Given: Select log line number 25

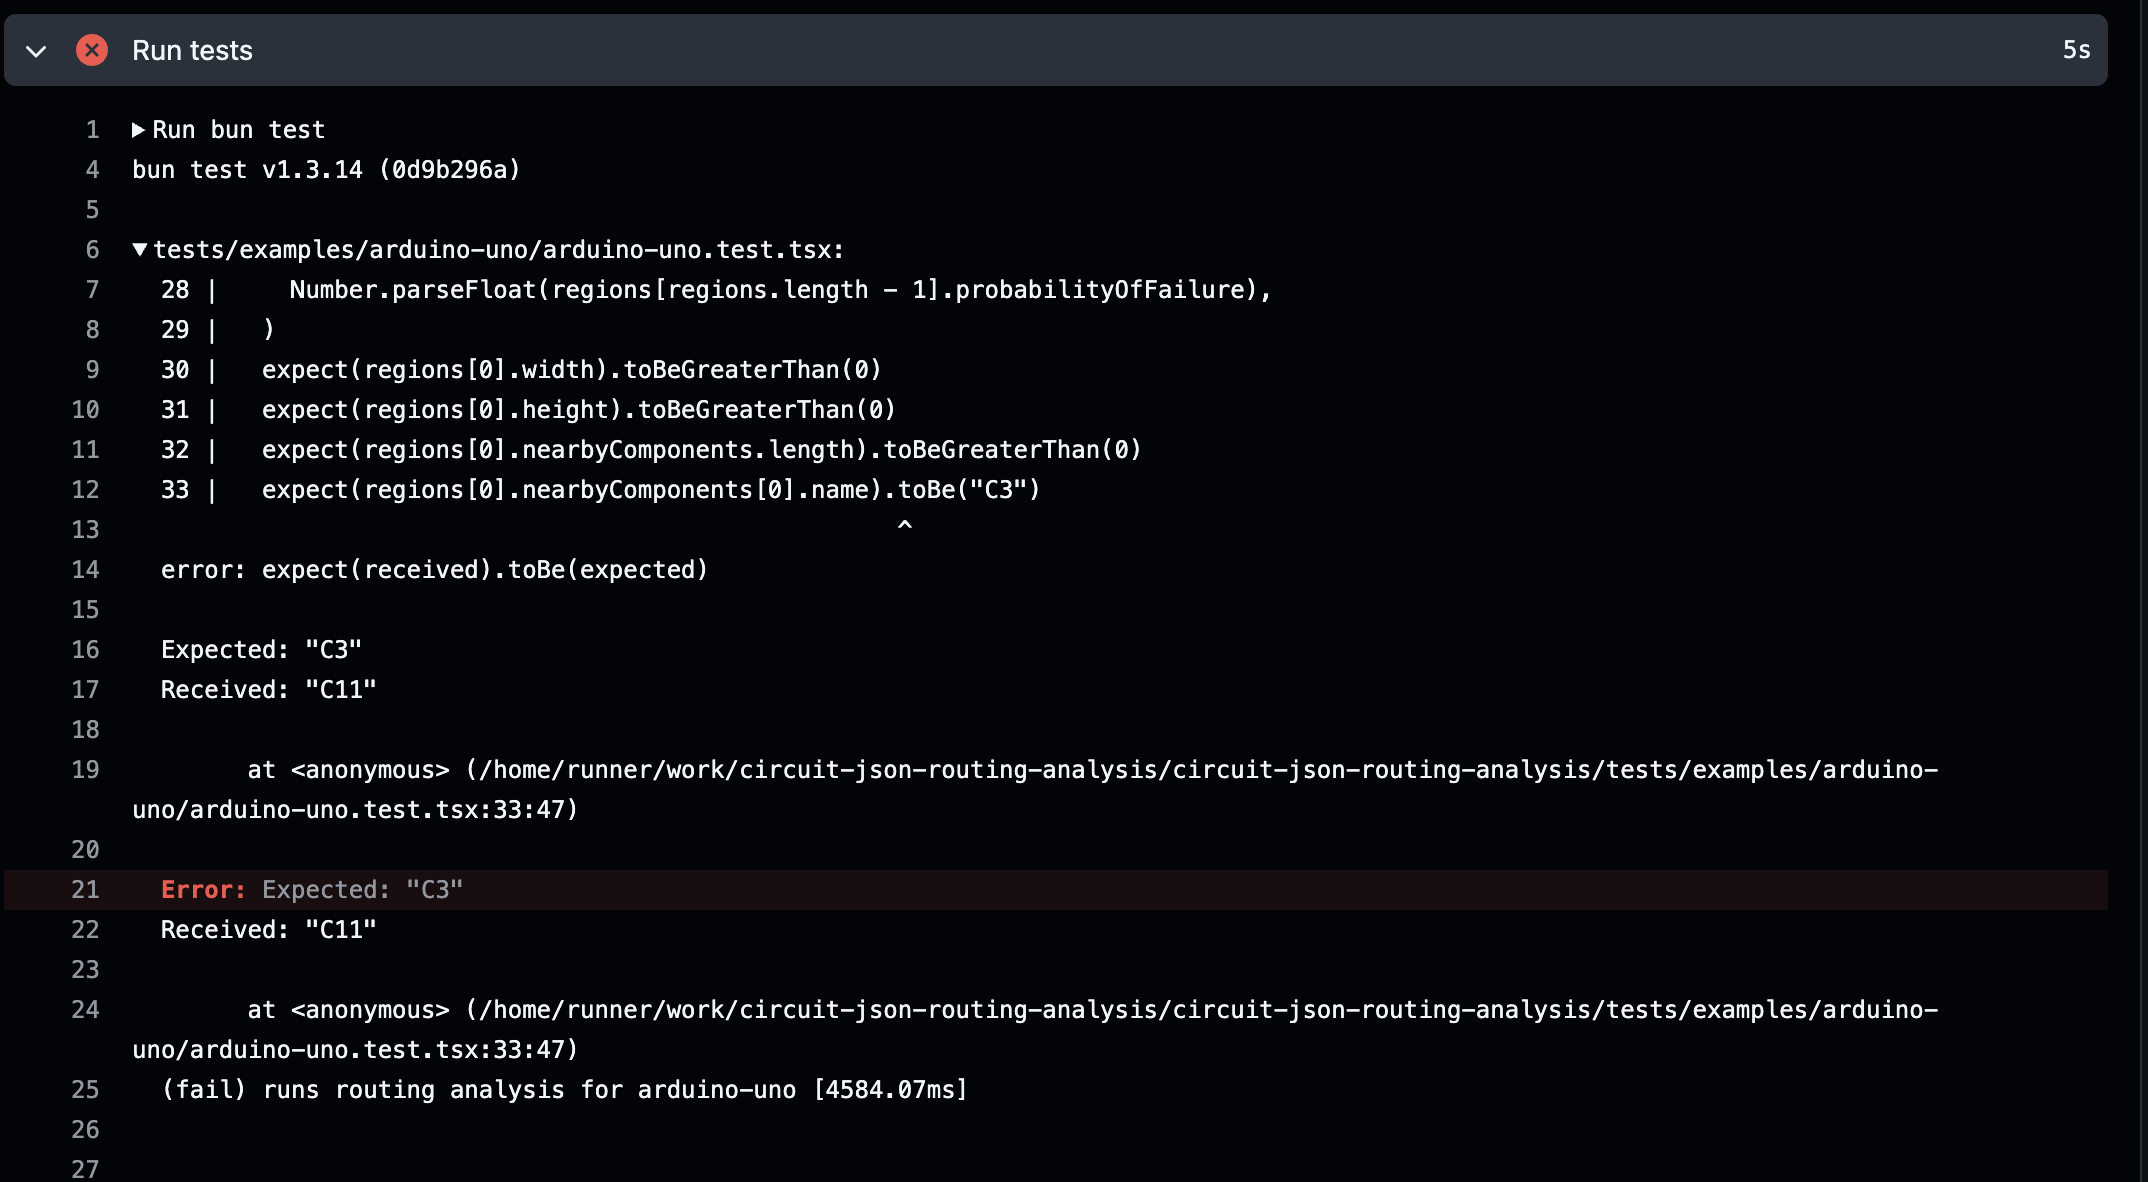Looking at the screenshot, I should pos(85,1090).
